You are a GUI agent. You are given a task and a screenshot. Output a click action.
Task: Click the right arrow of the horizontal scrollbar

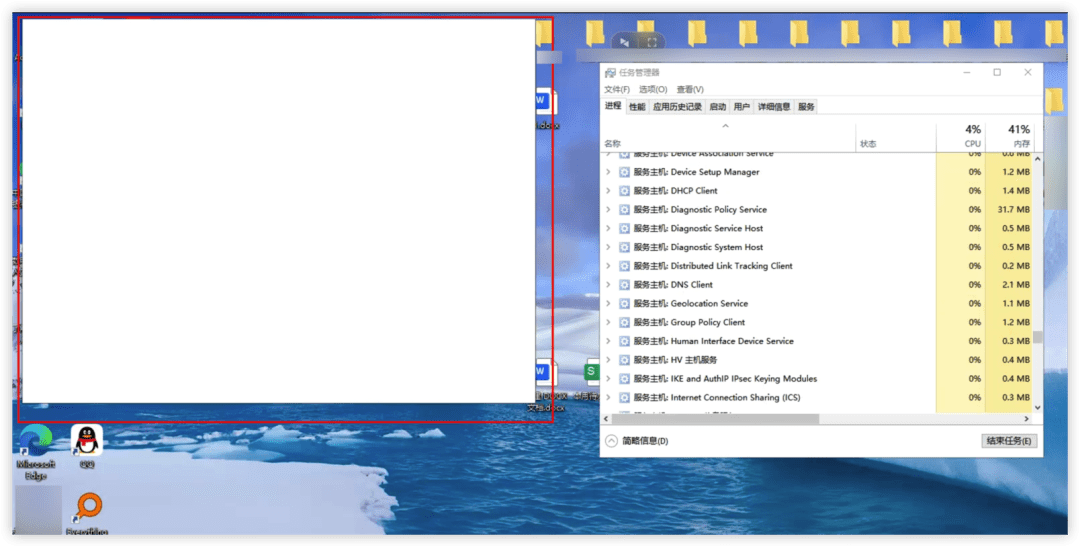1026,419
